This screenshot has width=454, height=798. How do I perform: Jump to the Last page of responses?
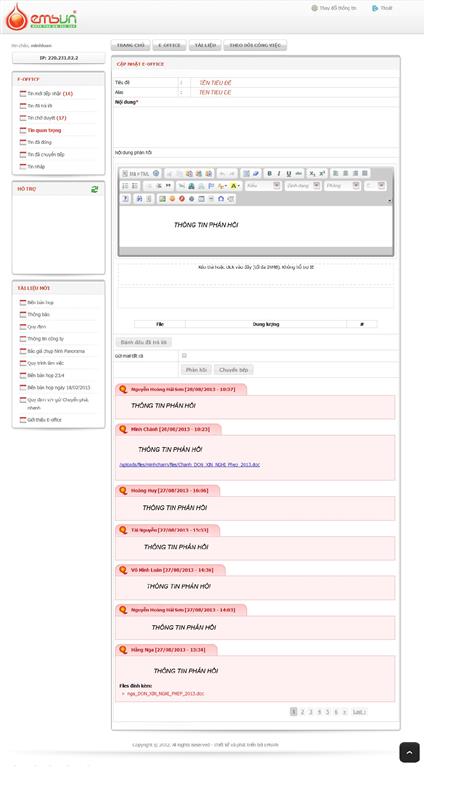pos(359,712)
